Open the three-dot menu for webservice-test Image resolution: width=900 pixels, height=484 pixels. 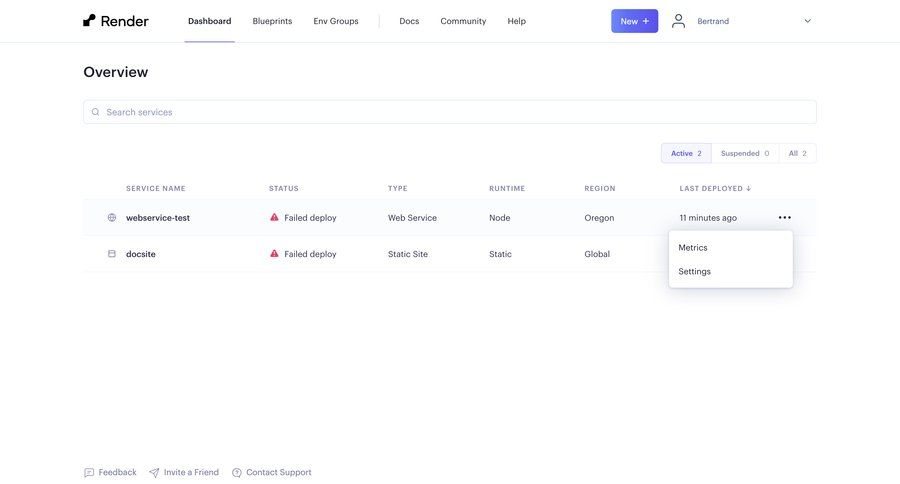coord(785,218)
